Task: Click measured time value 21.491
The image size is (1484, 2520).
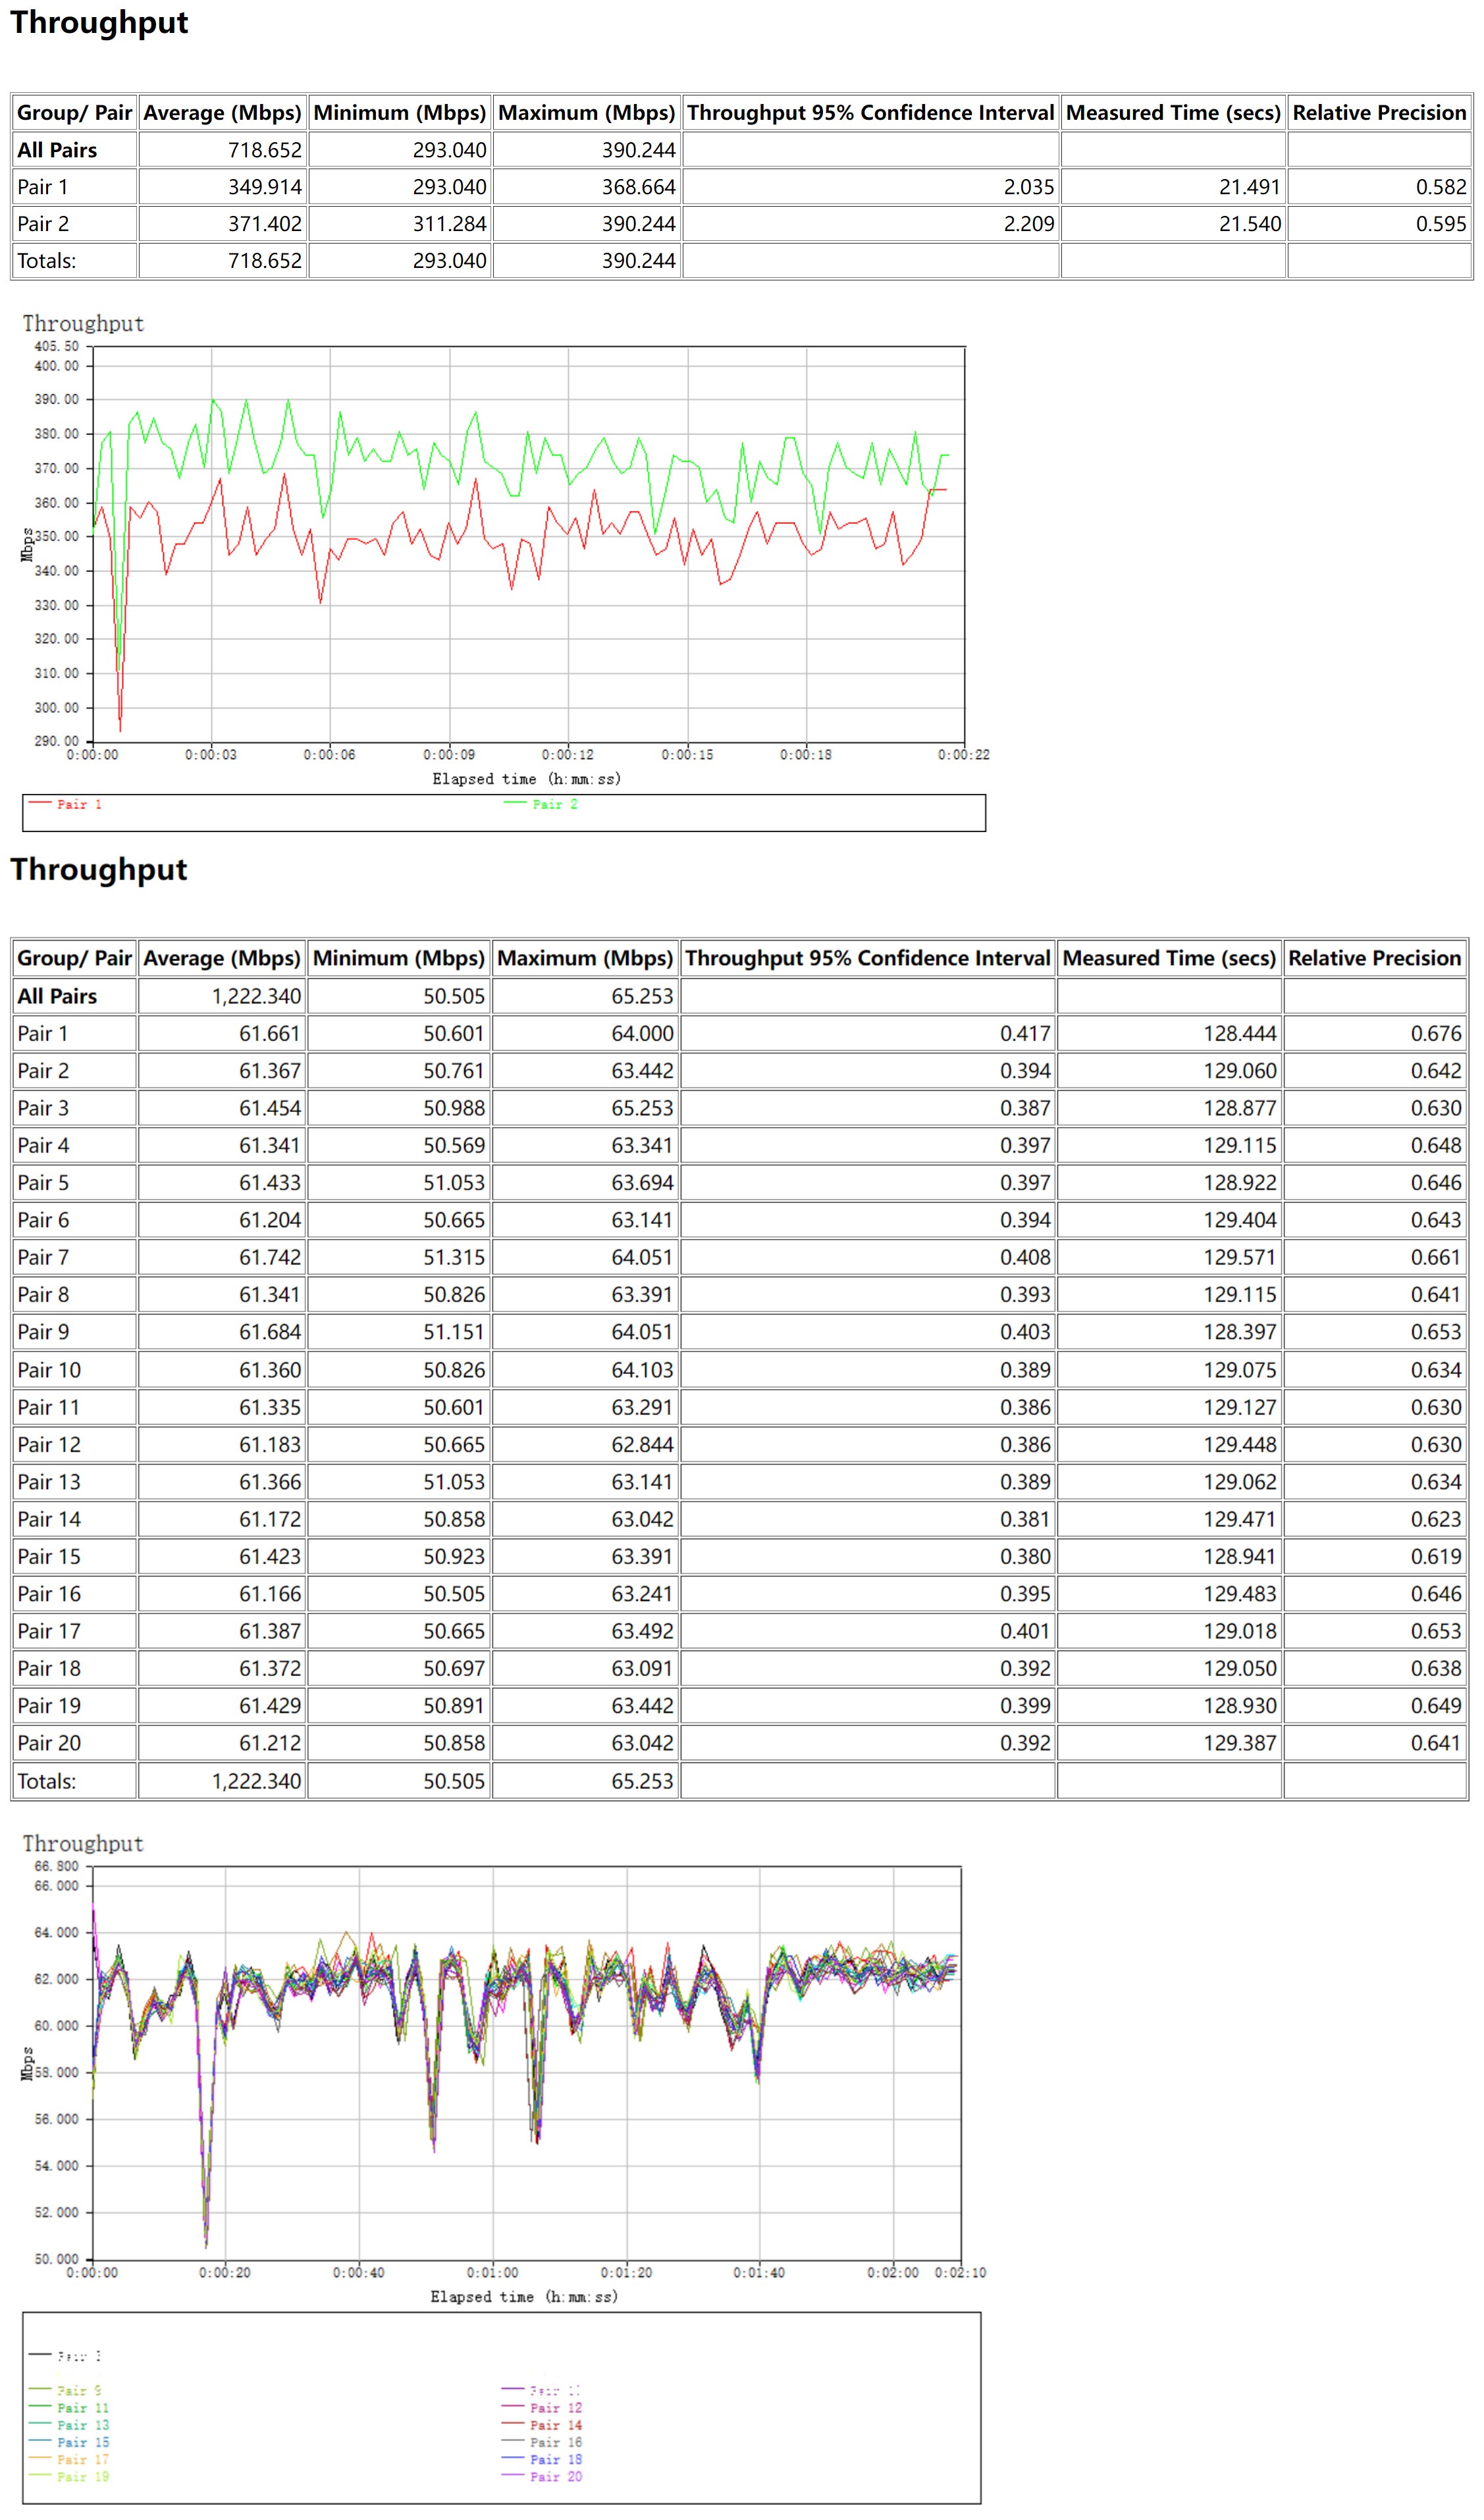Action: [1249, 187]
